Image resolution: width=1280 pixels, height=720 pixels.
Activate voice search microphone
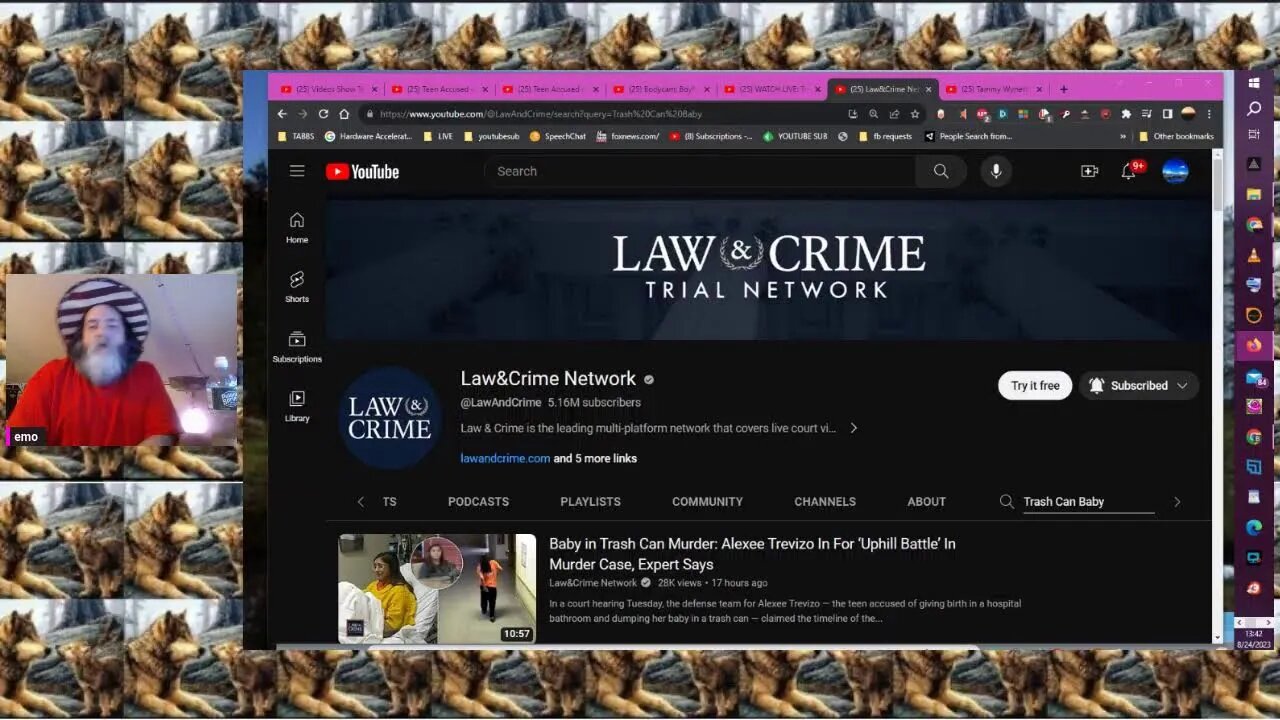click(x=996, y=171)
